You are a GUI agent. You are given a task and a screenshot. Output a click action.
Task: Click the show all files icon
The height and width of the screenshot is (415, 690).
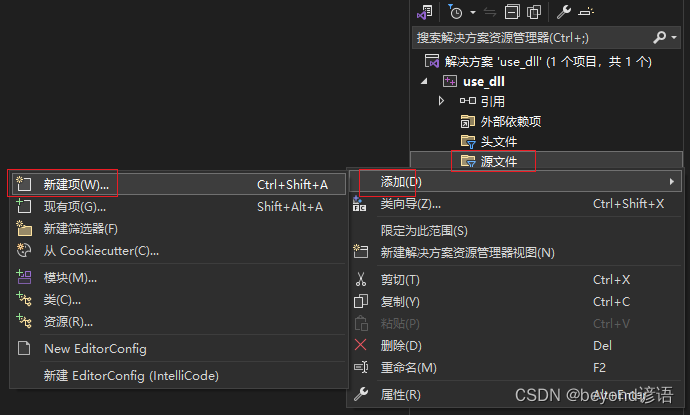click(534, 12)
